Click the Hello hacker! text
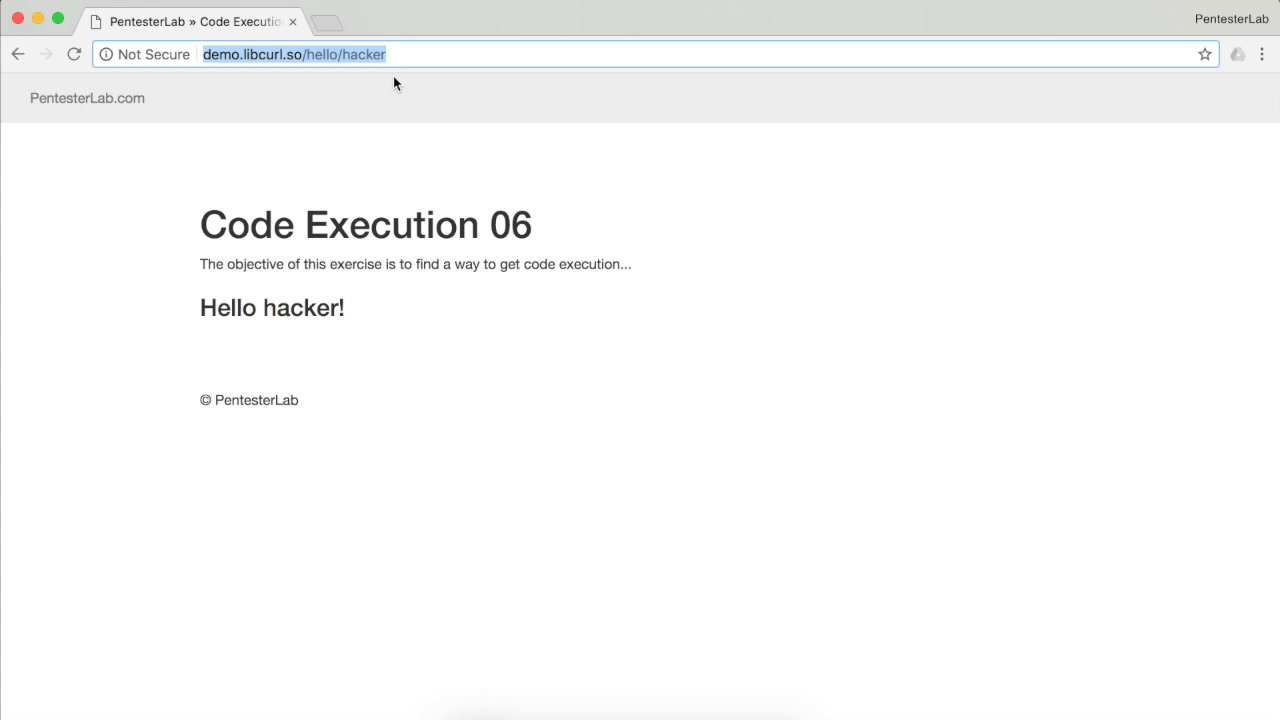Screen dimensions: 1280x720 [272, 308]
